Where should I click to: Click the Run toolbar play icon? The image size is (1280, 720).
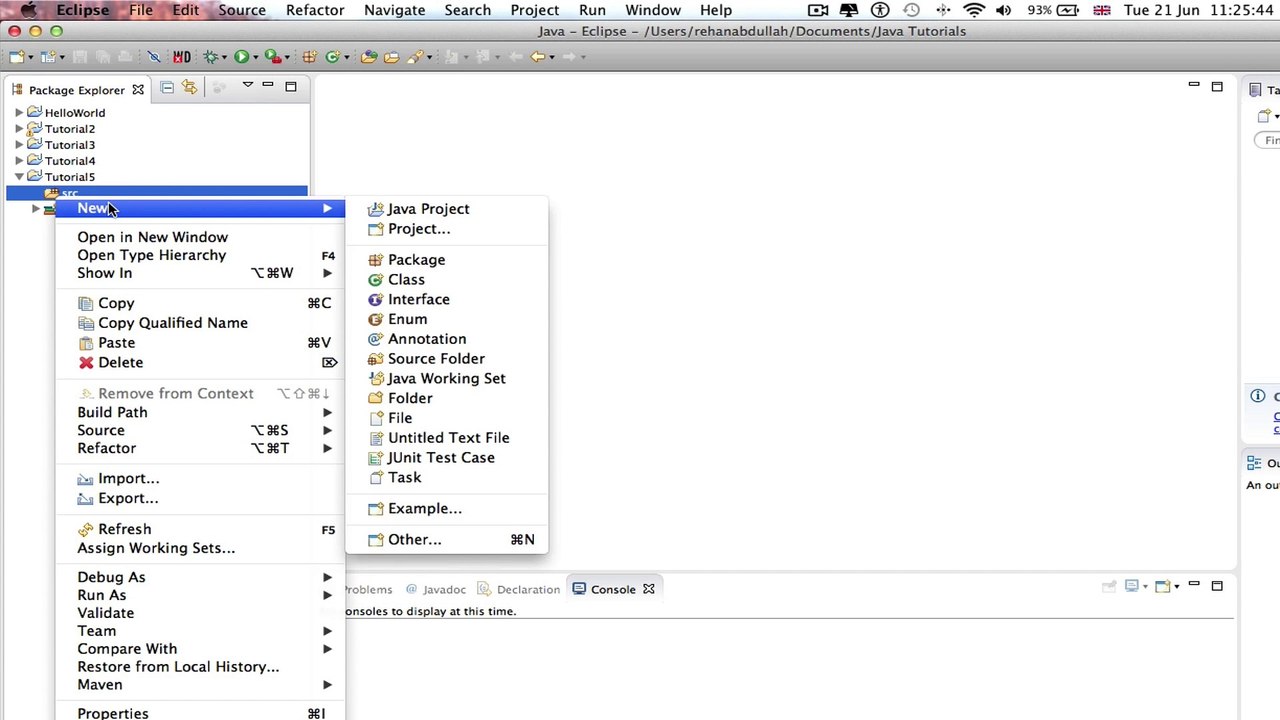click(x=241, y=57)
